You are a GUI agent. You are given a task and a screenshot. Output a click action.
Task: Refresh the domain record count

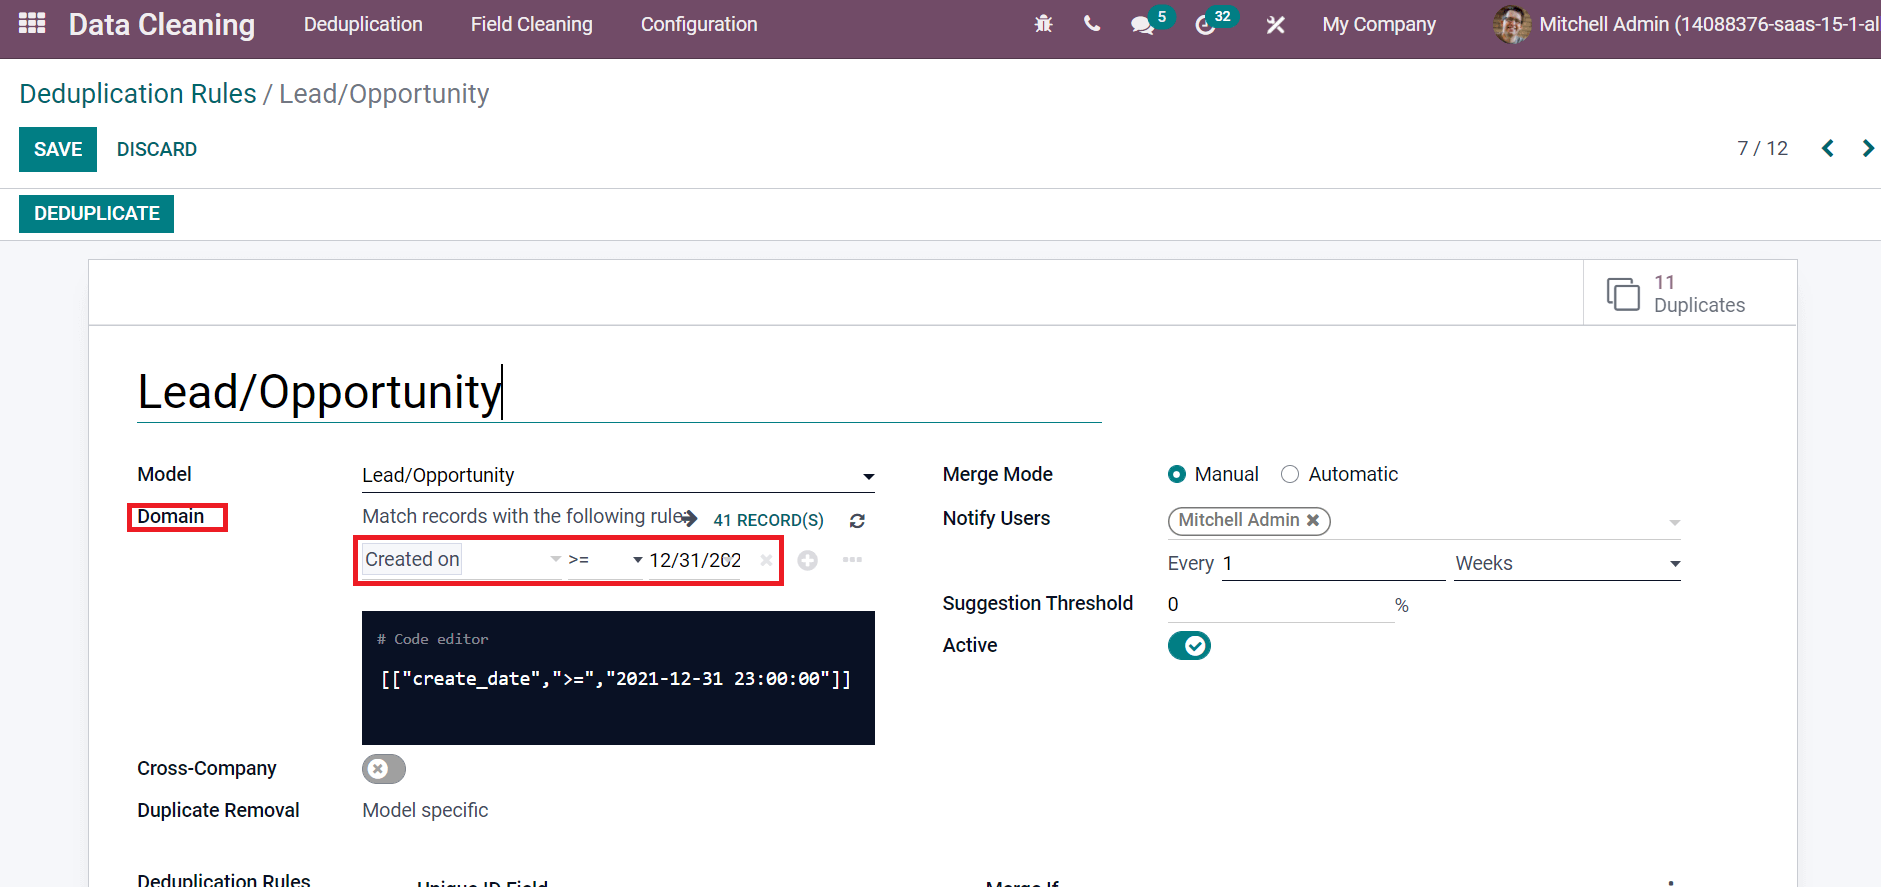coord(857,520)
